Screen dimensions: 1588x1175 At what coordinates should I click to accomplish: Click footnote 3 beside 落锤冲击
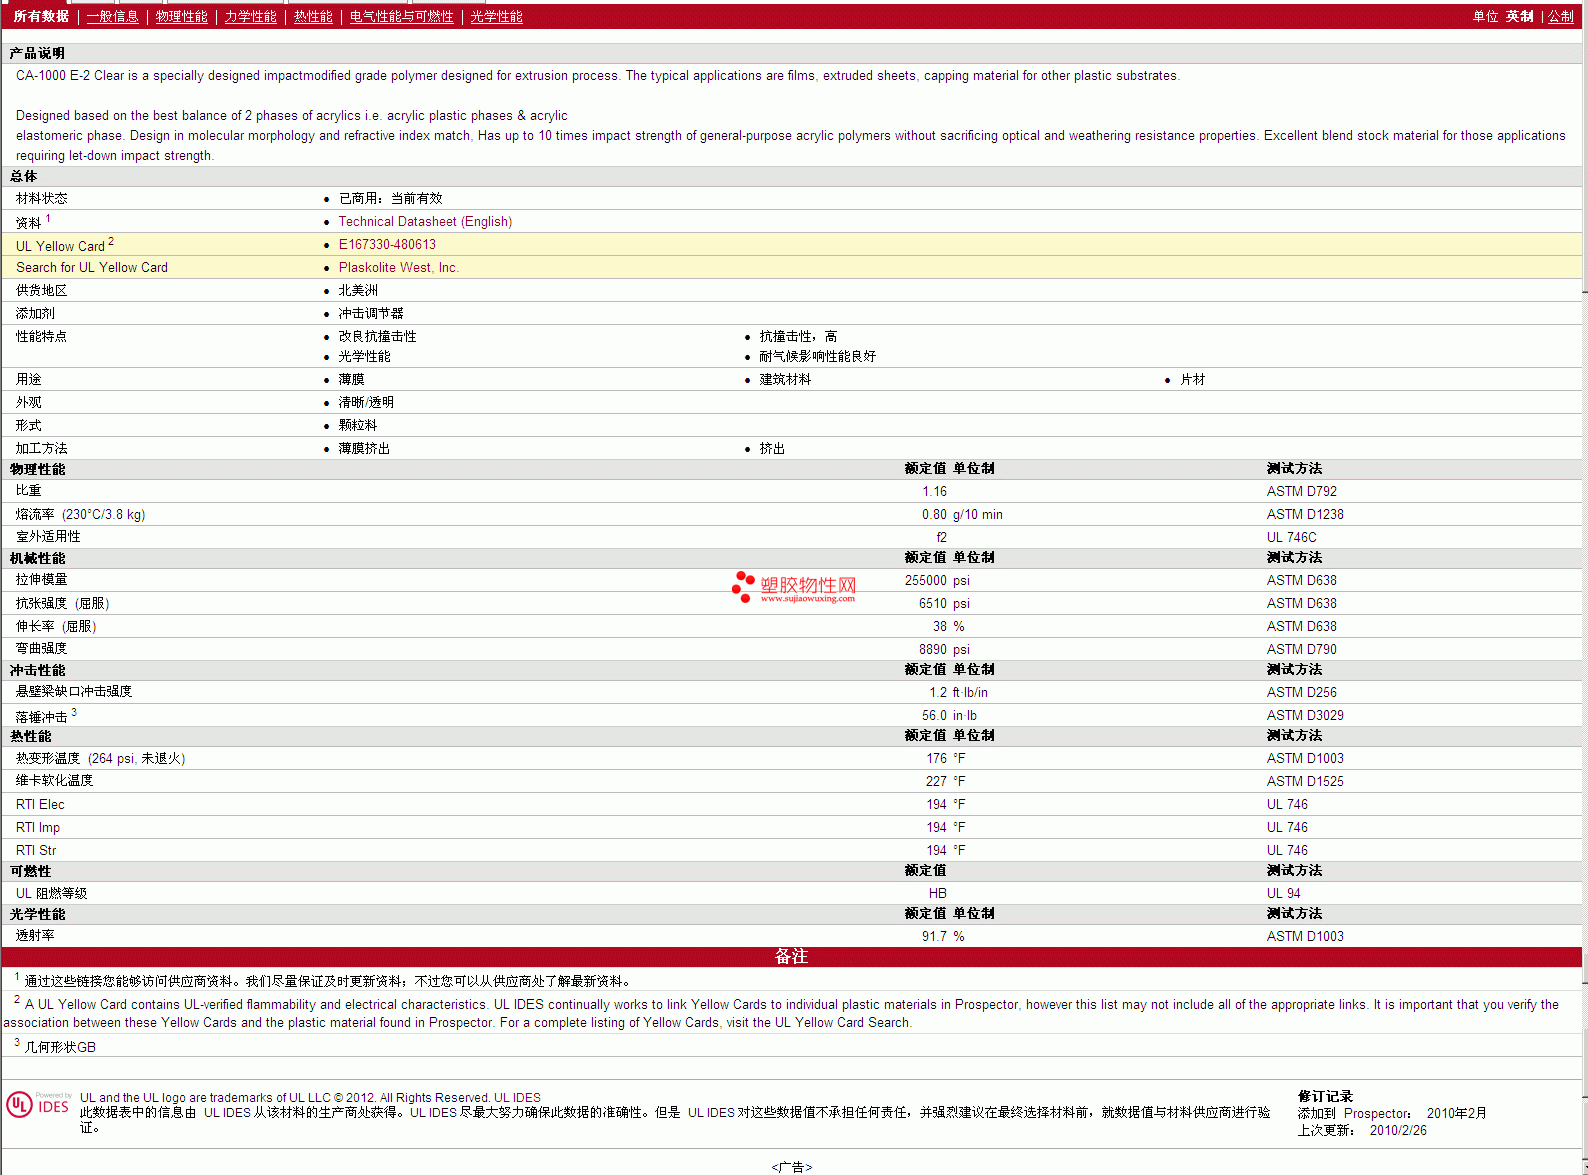[x=74, y=712]
